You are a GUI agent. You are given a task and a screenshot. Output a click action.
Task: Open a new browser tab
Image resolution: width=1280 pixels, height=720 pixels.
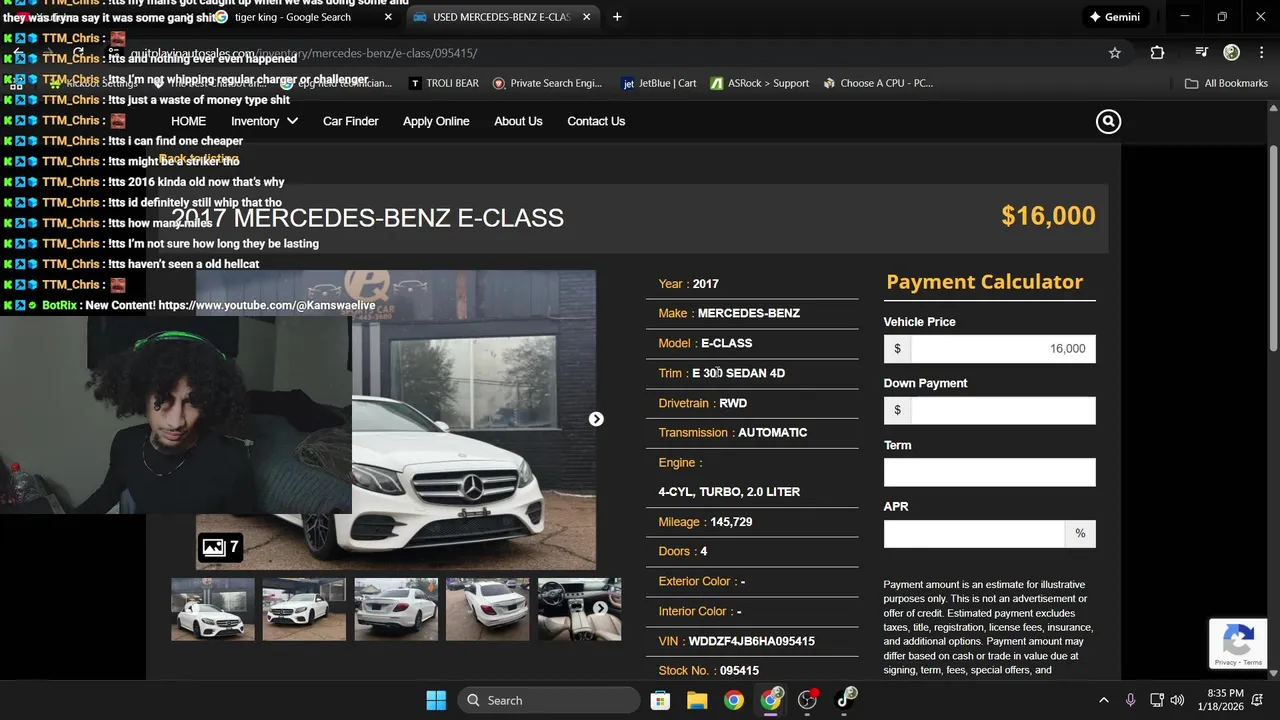pos(617,17)
